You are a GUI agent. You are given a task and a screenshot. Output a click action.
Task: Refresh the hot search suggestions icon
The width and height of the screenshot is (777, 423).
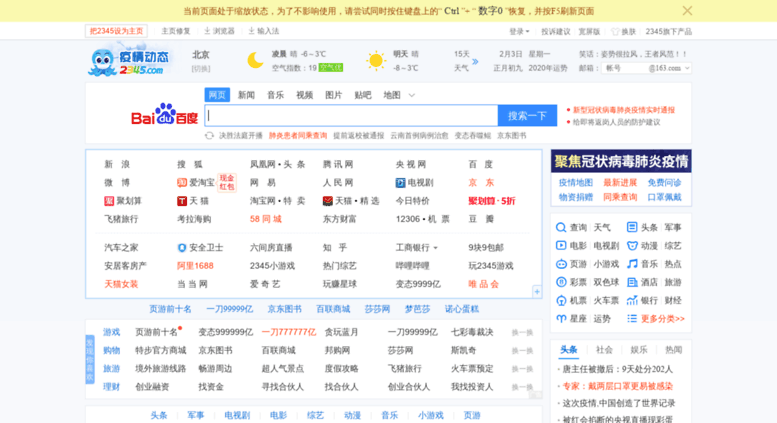point(209,136)
